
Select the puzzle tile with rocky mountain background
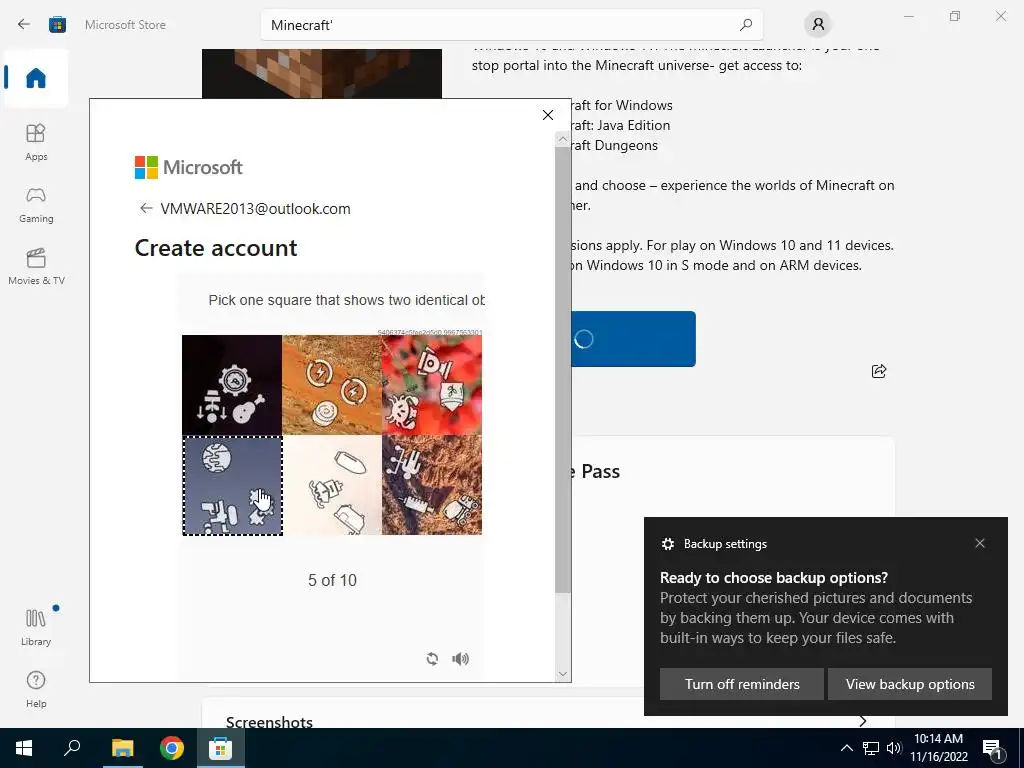click(x=432, y=485)
